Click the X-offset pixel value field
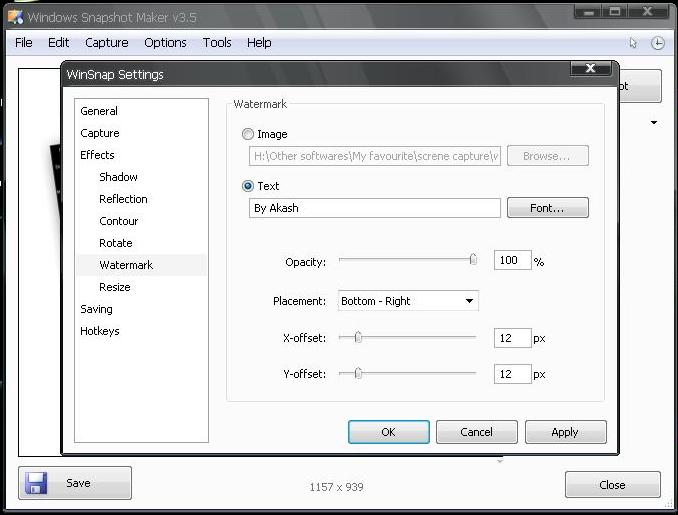 coord(512,338)
